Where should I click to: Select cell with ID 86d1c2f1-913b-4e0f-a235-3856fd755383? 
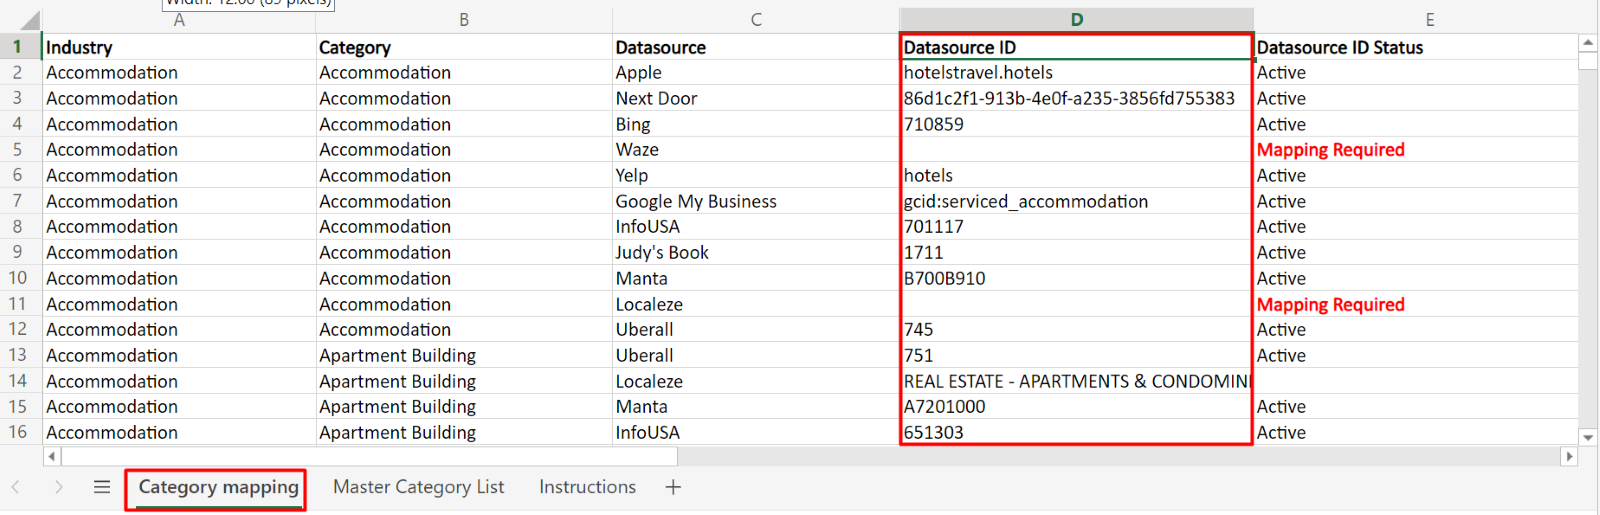point(1077,98)
